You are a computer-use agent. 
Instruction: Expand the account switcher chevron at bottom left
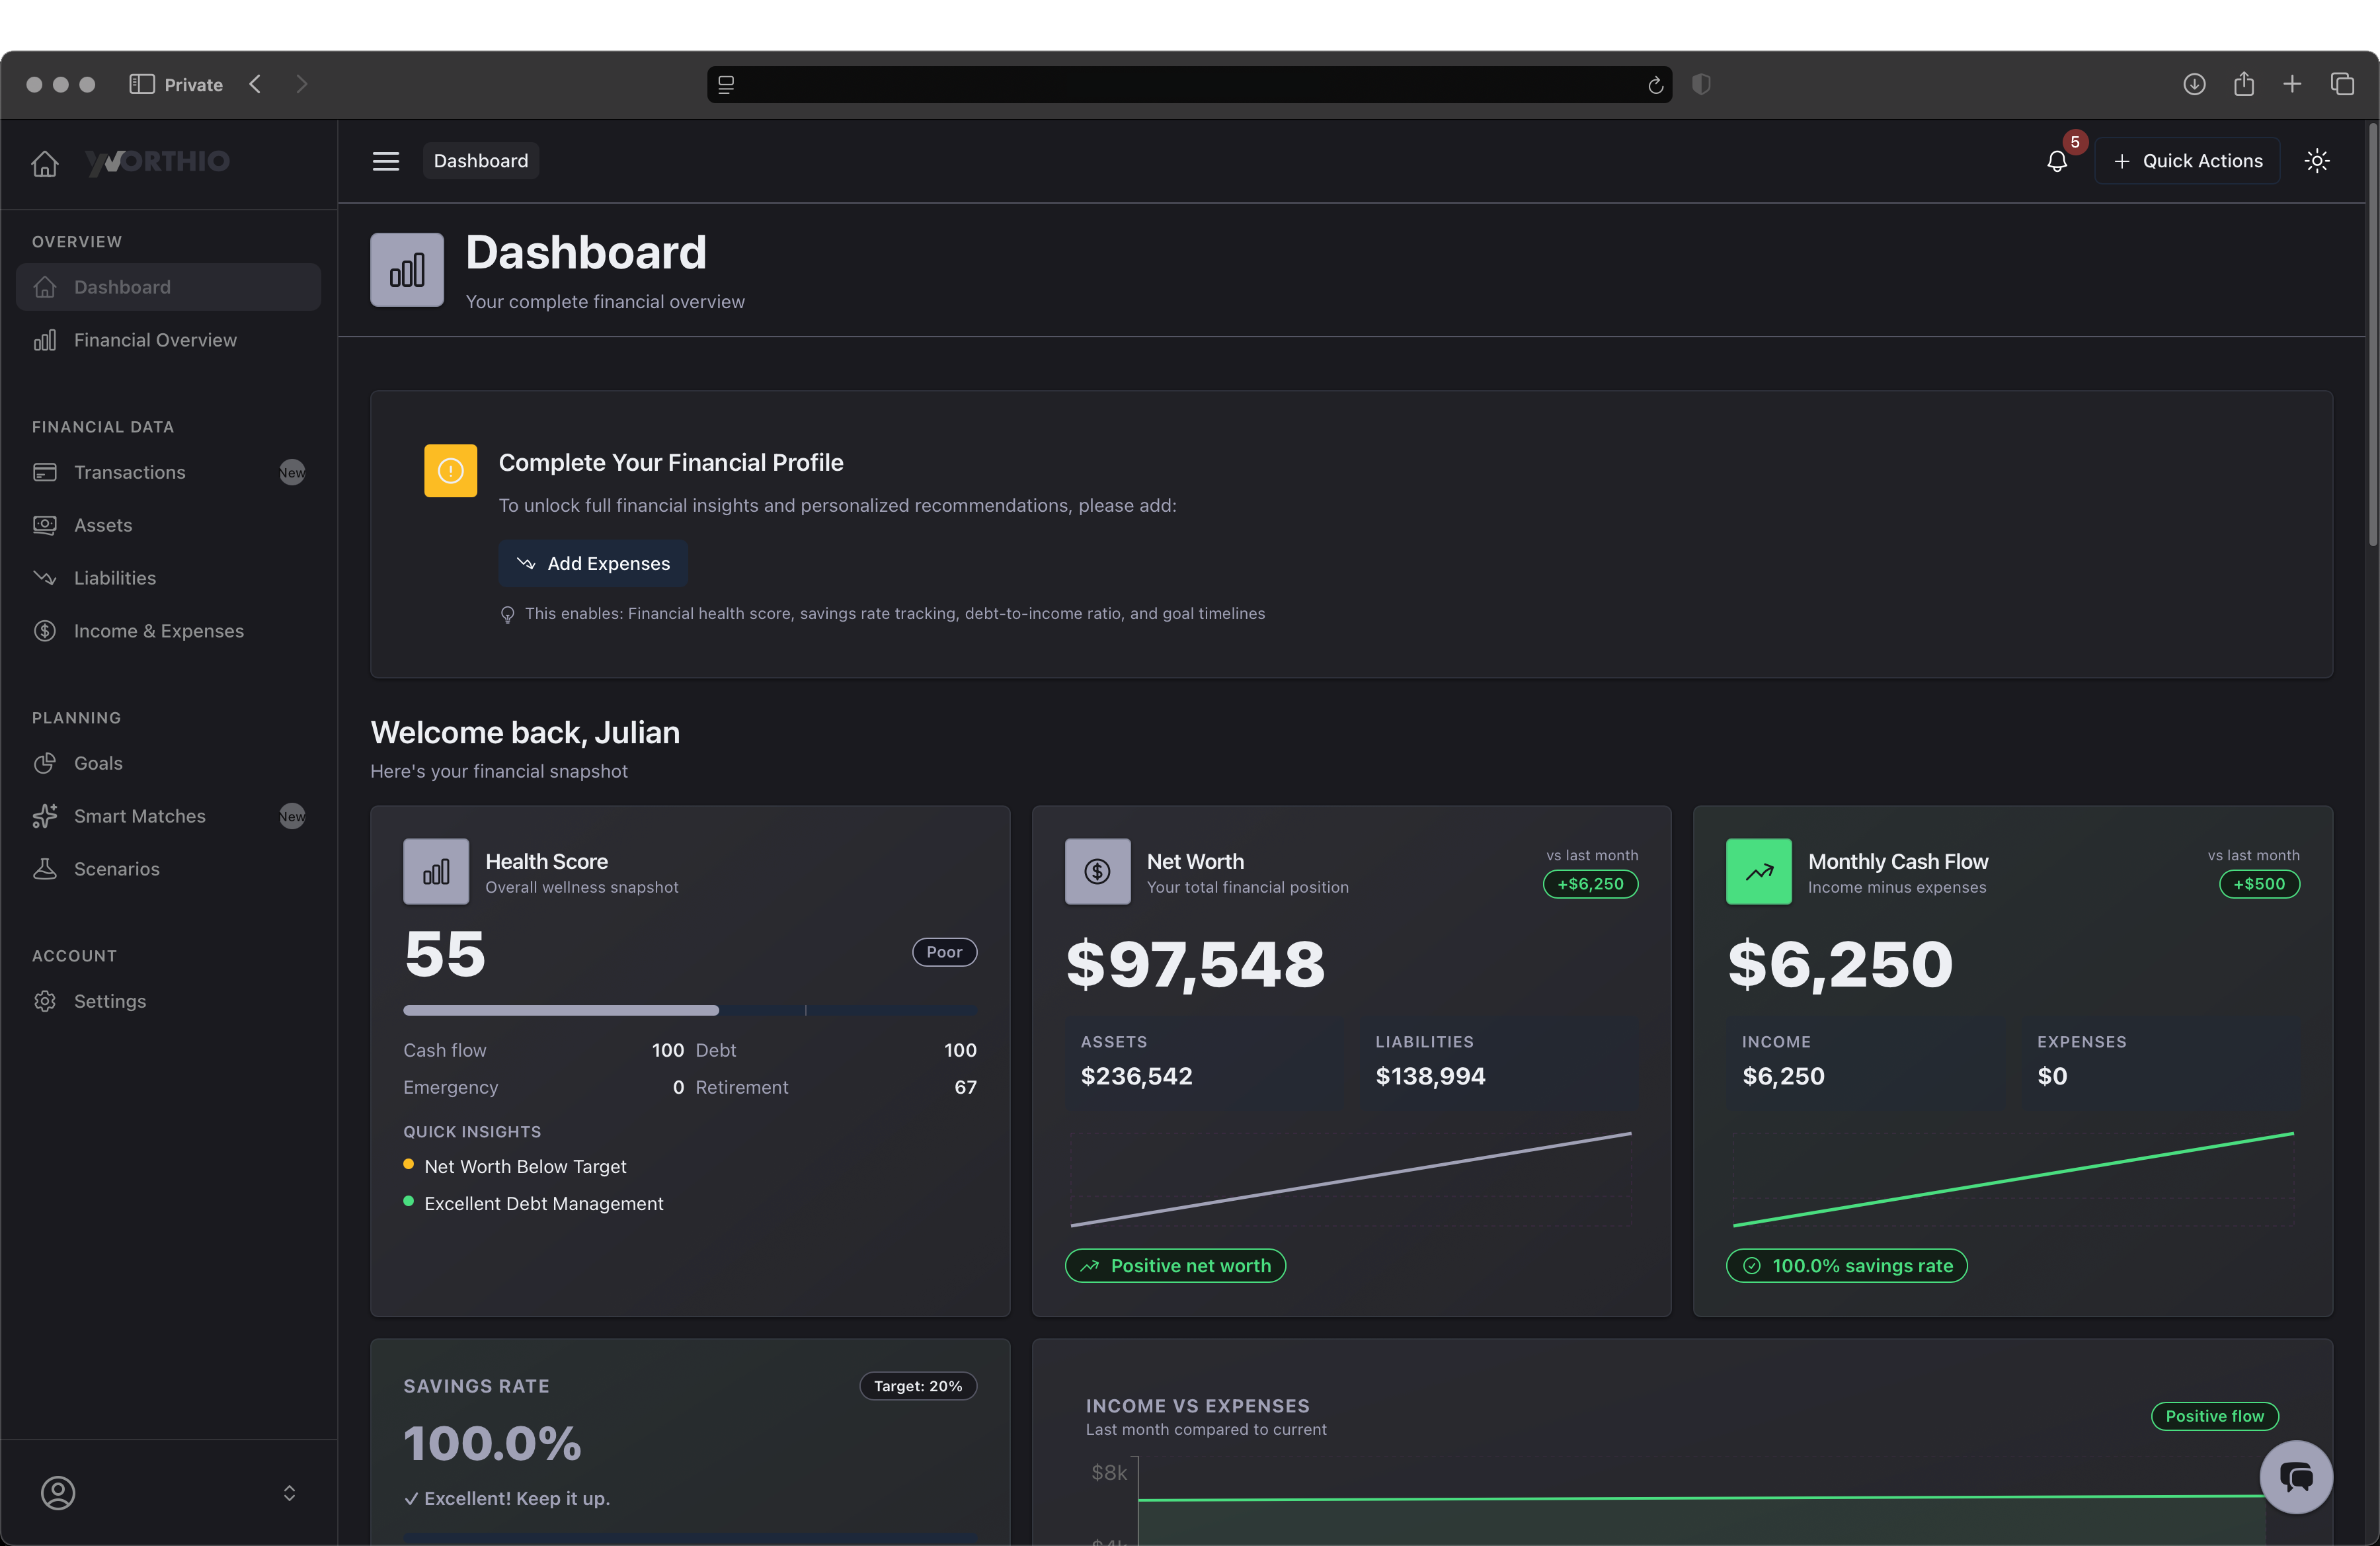coord(289,1493)
